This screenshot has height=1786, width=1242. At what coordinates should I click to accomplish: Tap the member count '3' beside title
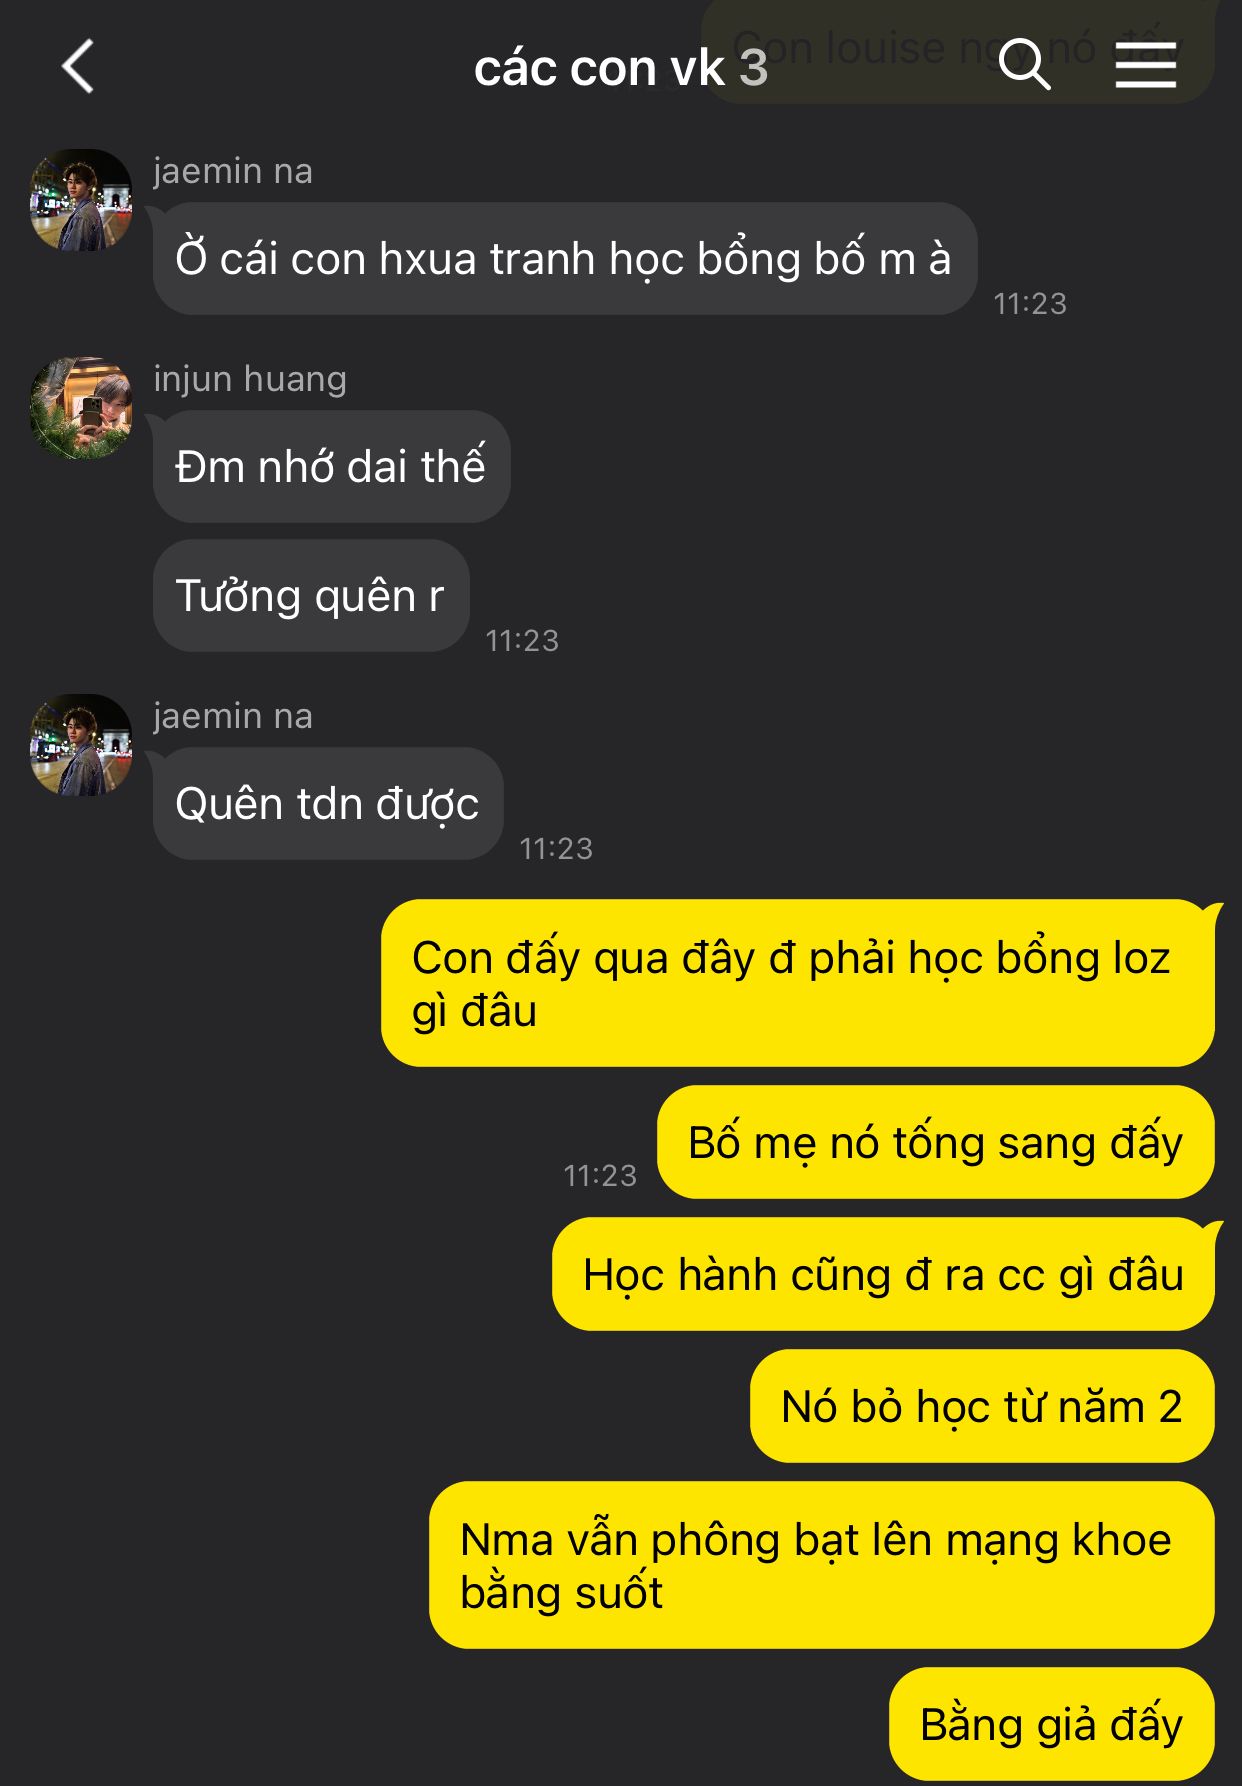(x=753, y=68)
